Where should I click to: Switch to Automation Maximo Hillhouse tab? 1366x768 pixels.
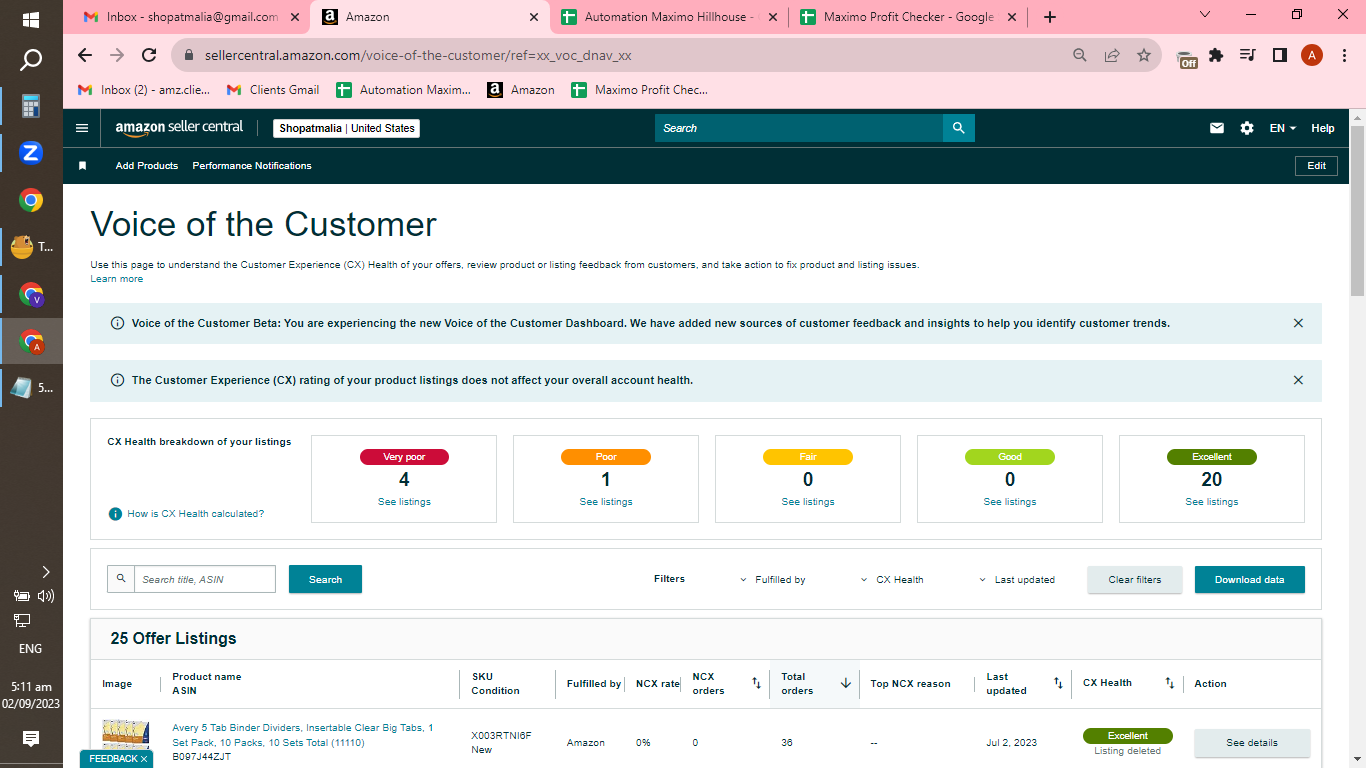[668, 17]
